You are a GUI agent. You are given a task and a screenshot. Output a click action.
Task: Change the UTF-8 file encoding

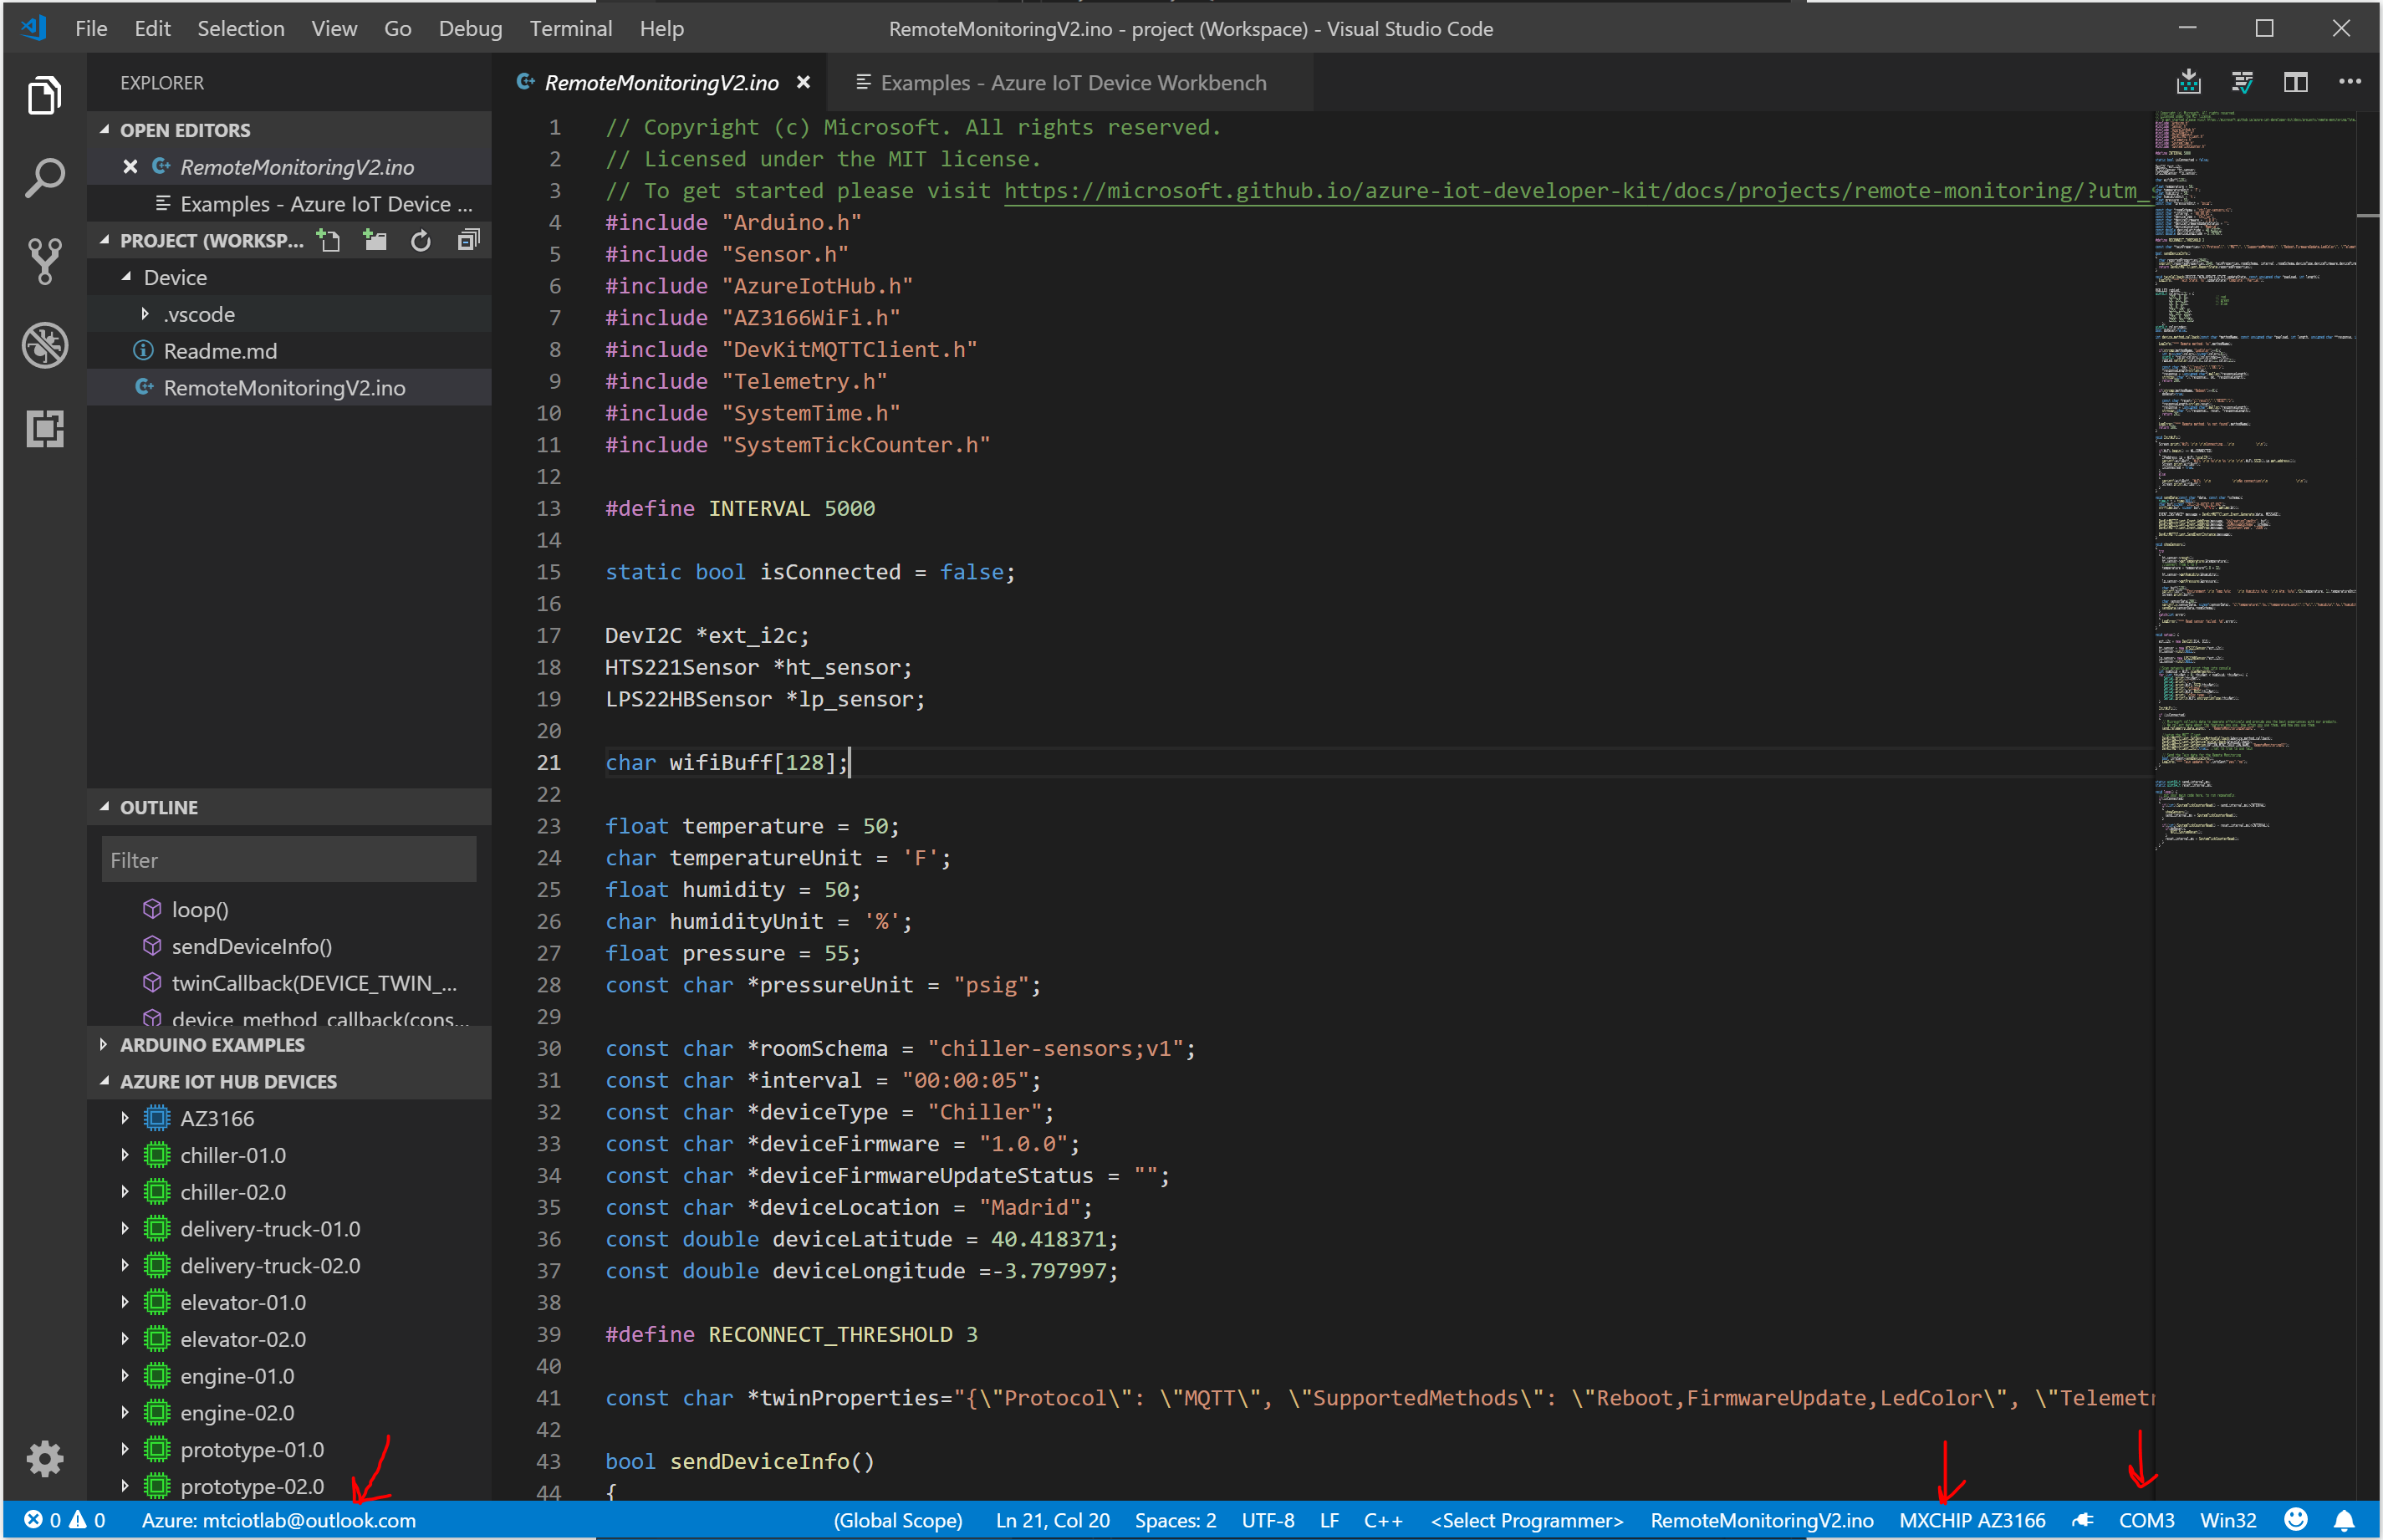pos(1267,1520)
